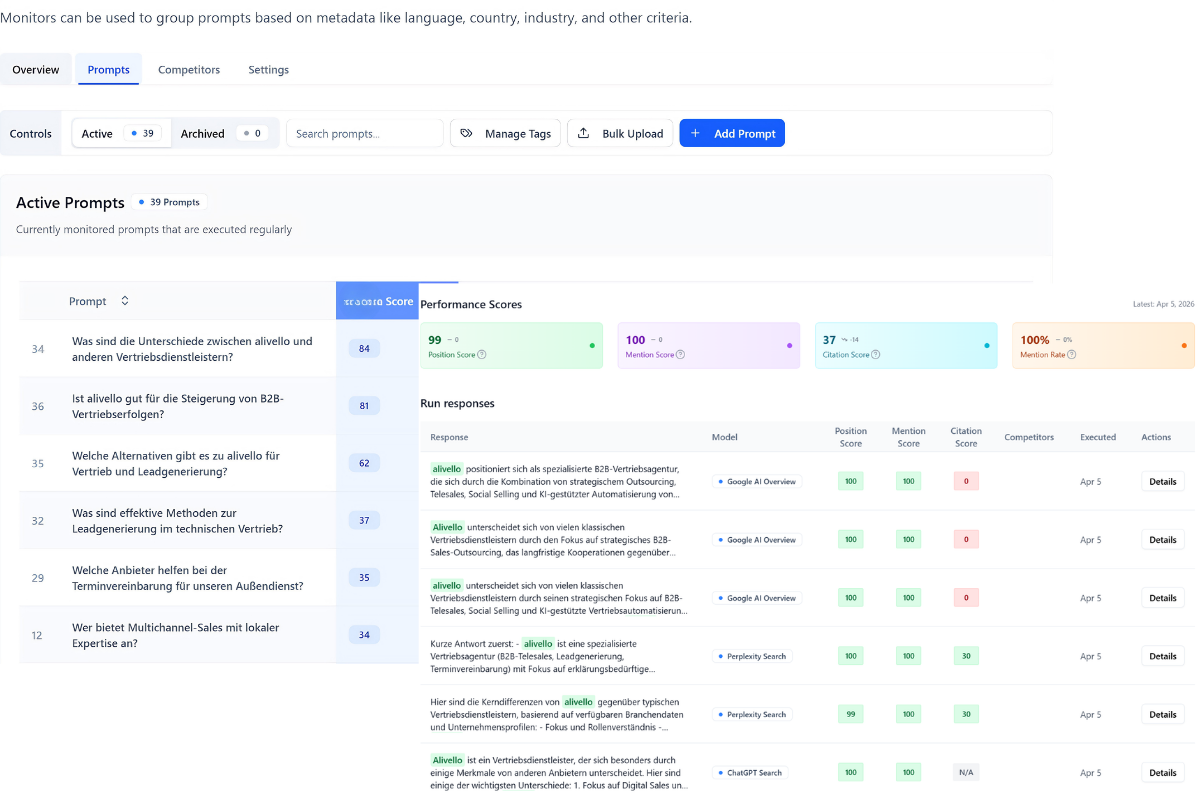Focus the Search prompts field
Screen dimensions: 1200x800
pos(365,134)
